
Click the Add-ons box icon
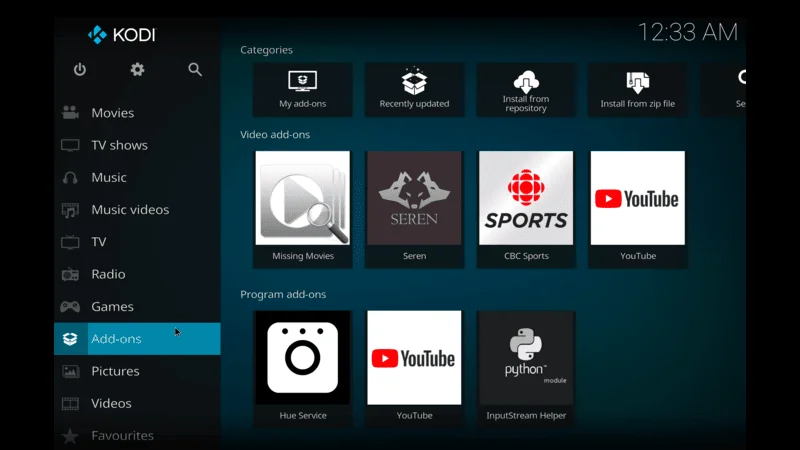tap(70, 339)
